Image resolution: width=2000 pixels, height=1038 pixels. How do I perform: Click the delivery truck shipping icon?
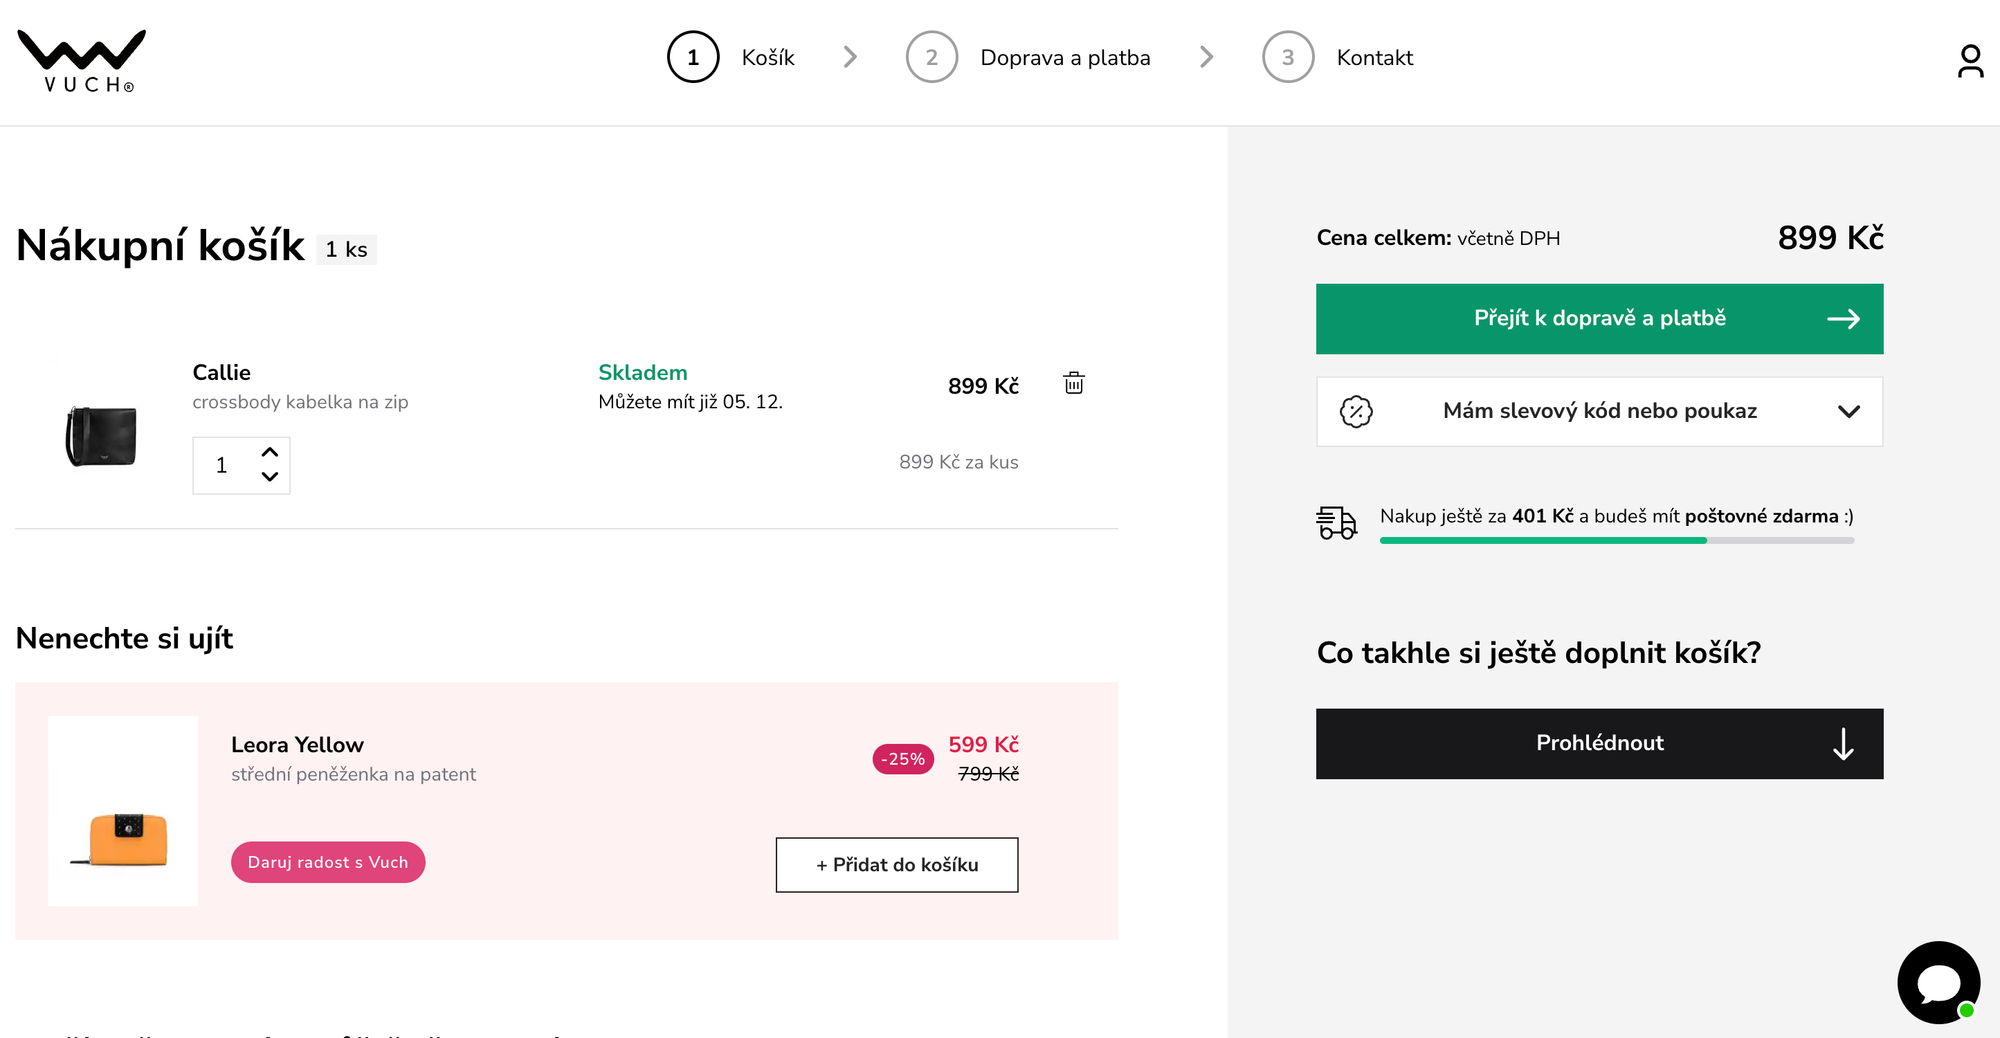point(1337,521)
